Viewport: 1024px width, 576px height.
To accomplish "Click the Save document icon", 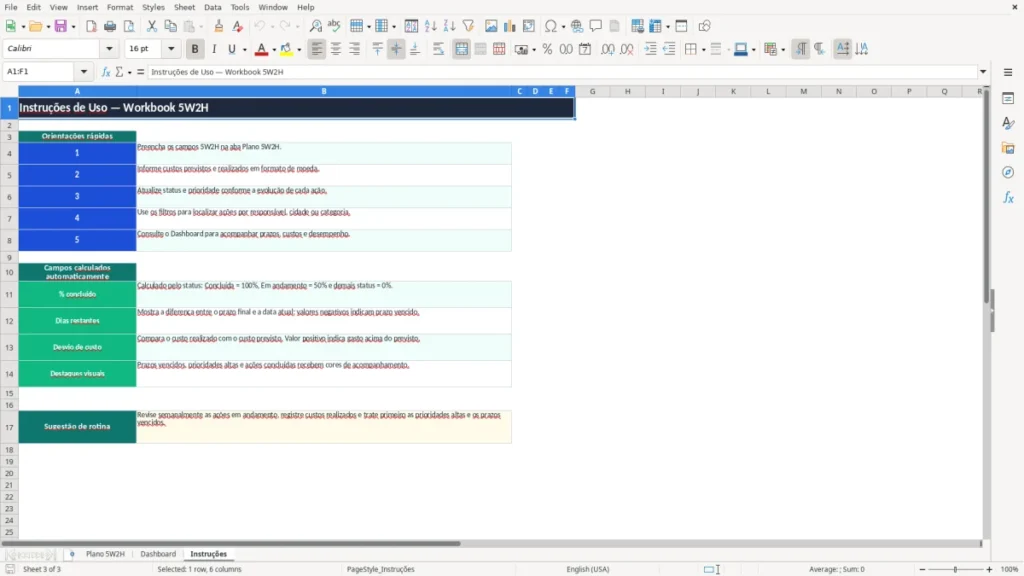I will coord(61,26).
